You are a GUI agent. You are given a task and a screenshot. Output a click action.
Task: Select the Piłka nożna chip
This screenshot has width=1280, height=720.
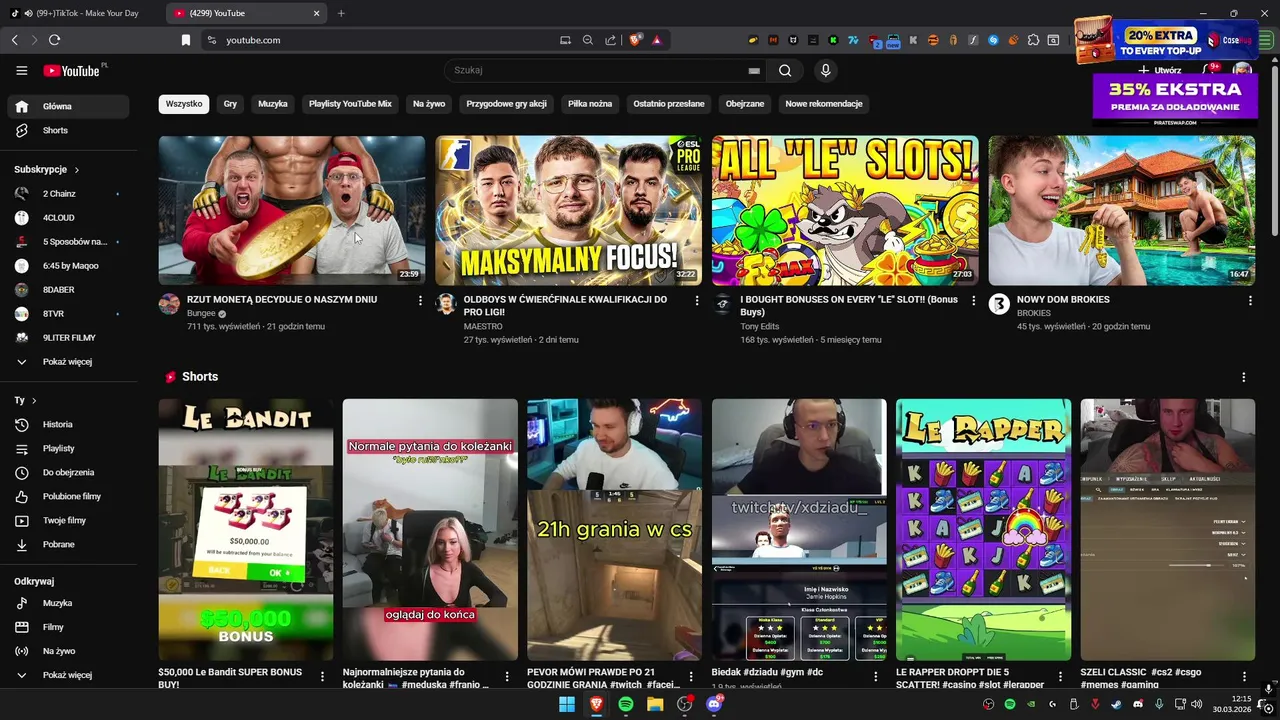tap(590, 104)
